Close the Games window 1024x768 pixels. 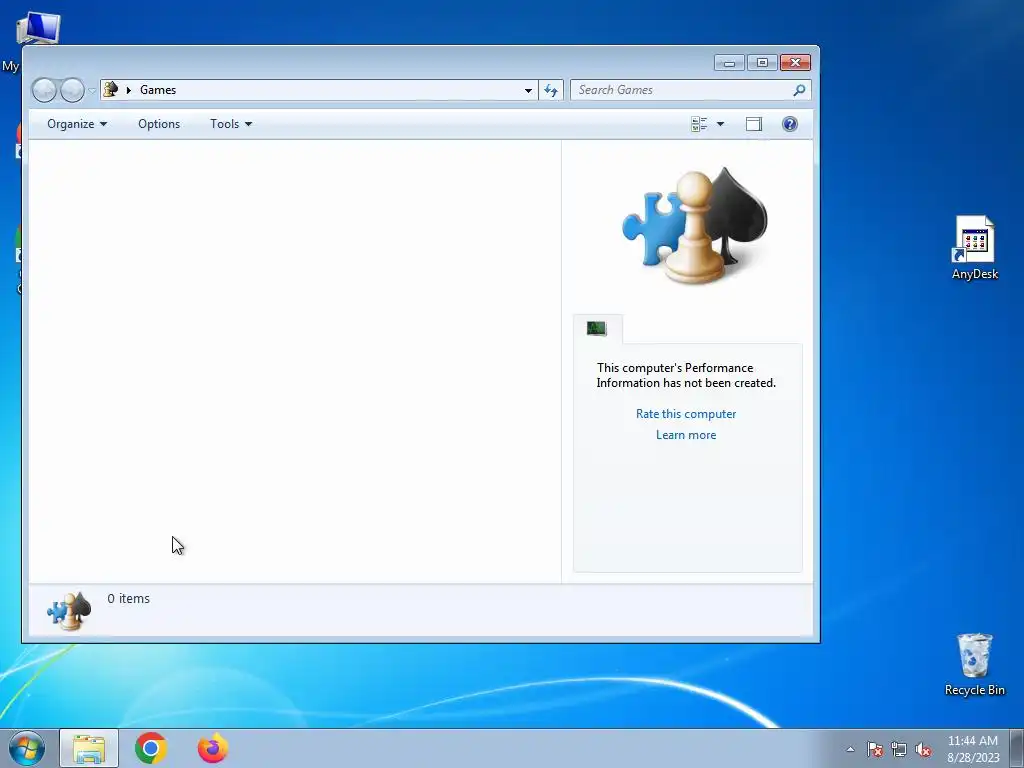tap(795, 63)
